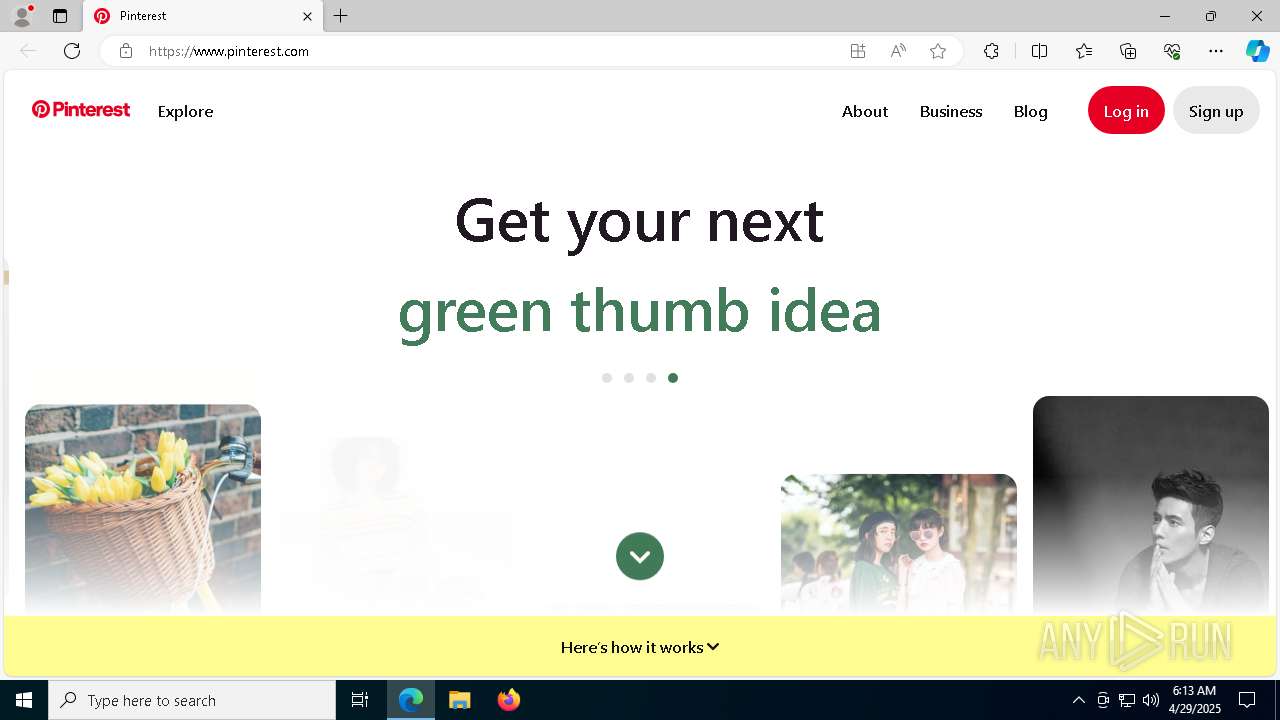Screen dimensions: 1280x720
Task: Click the red Log in button
Action: coord(1126,111)
